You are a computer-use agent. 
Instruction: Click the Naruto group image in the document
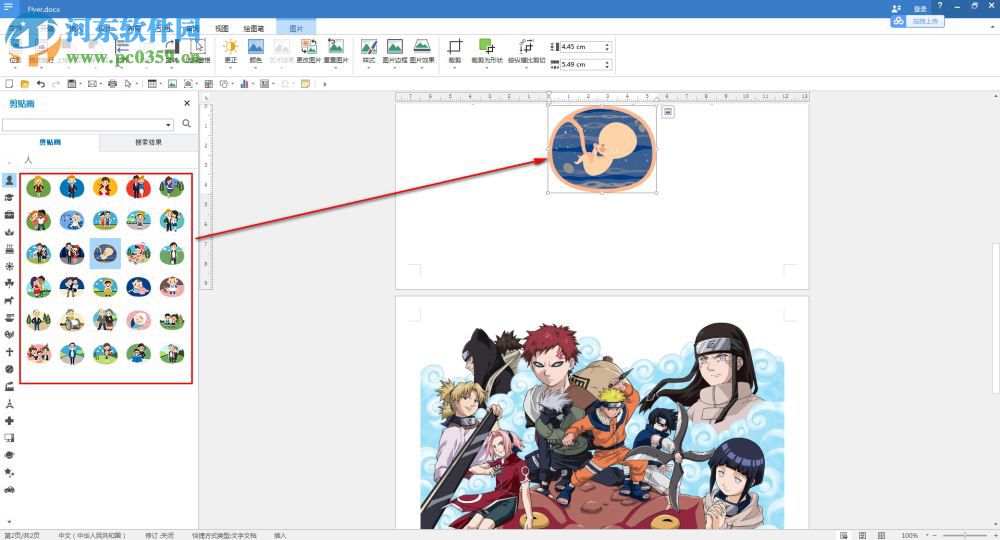coord(601,425)
